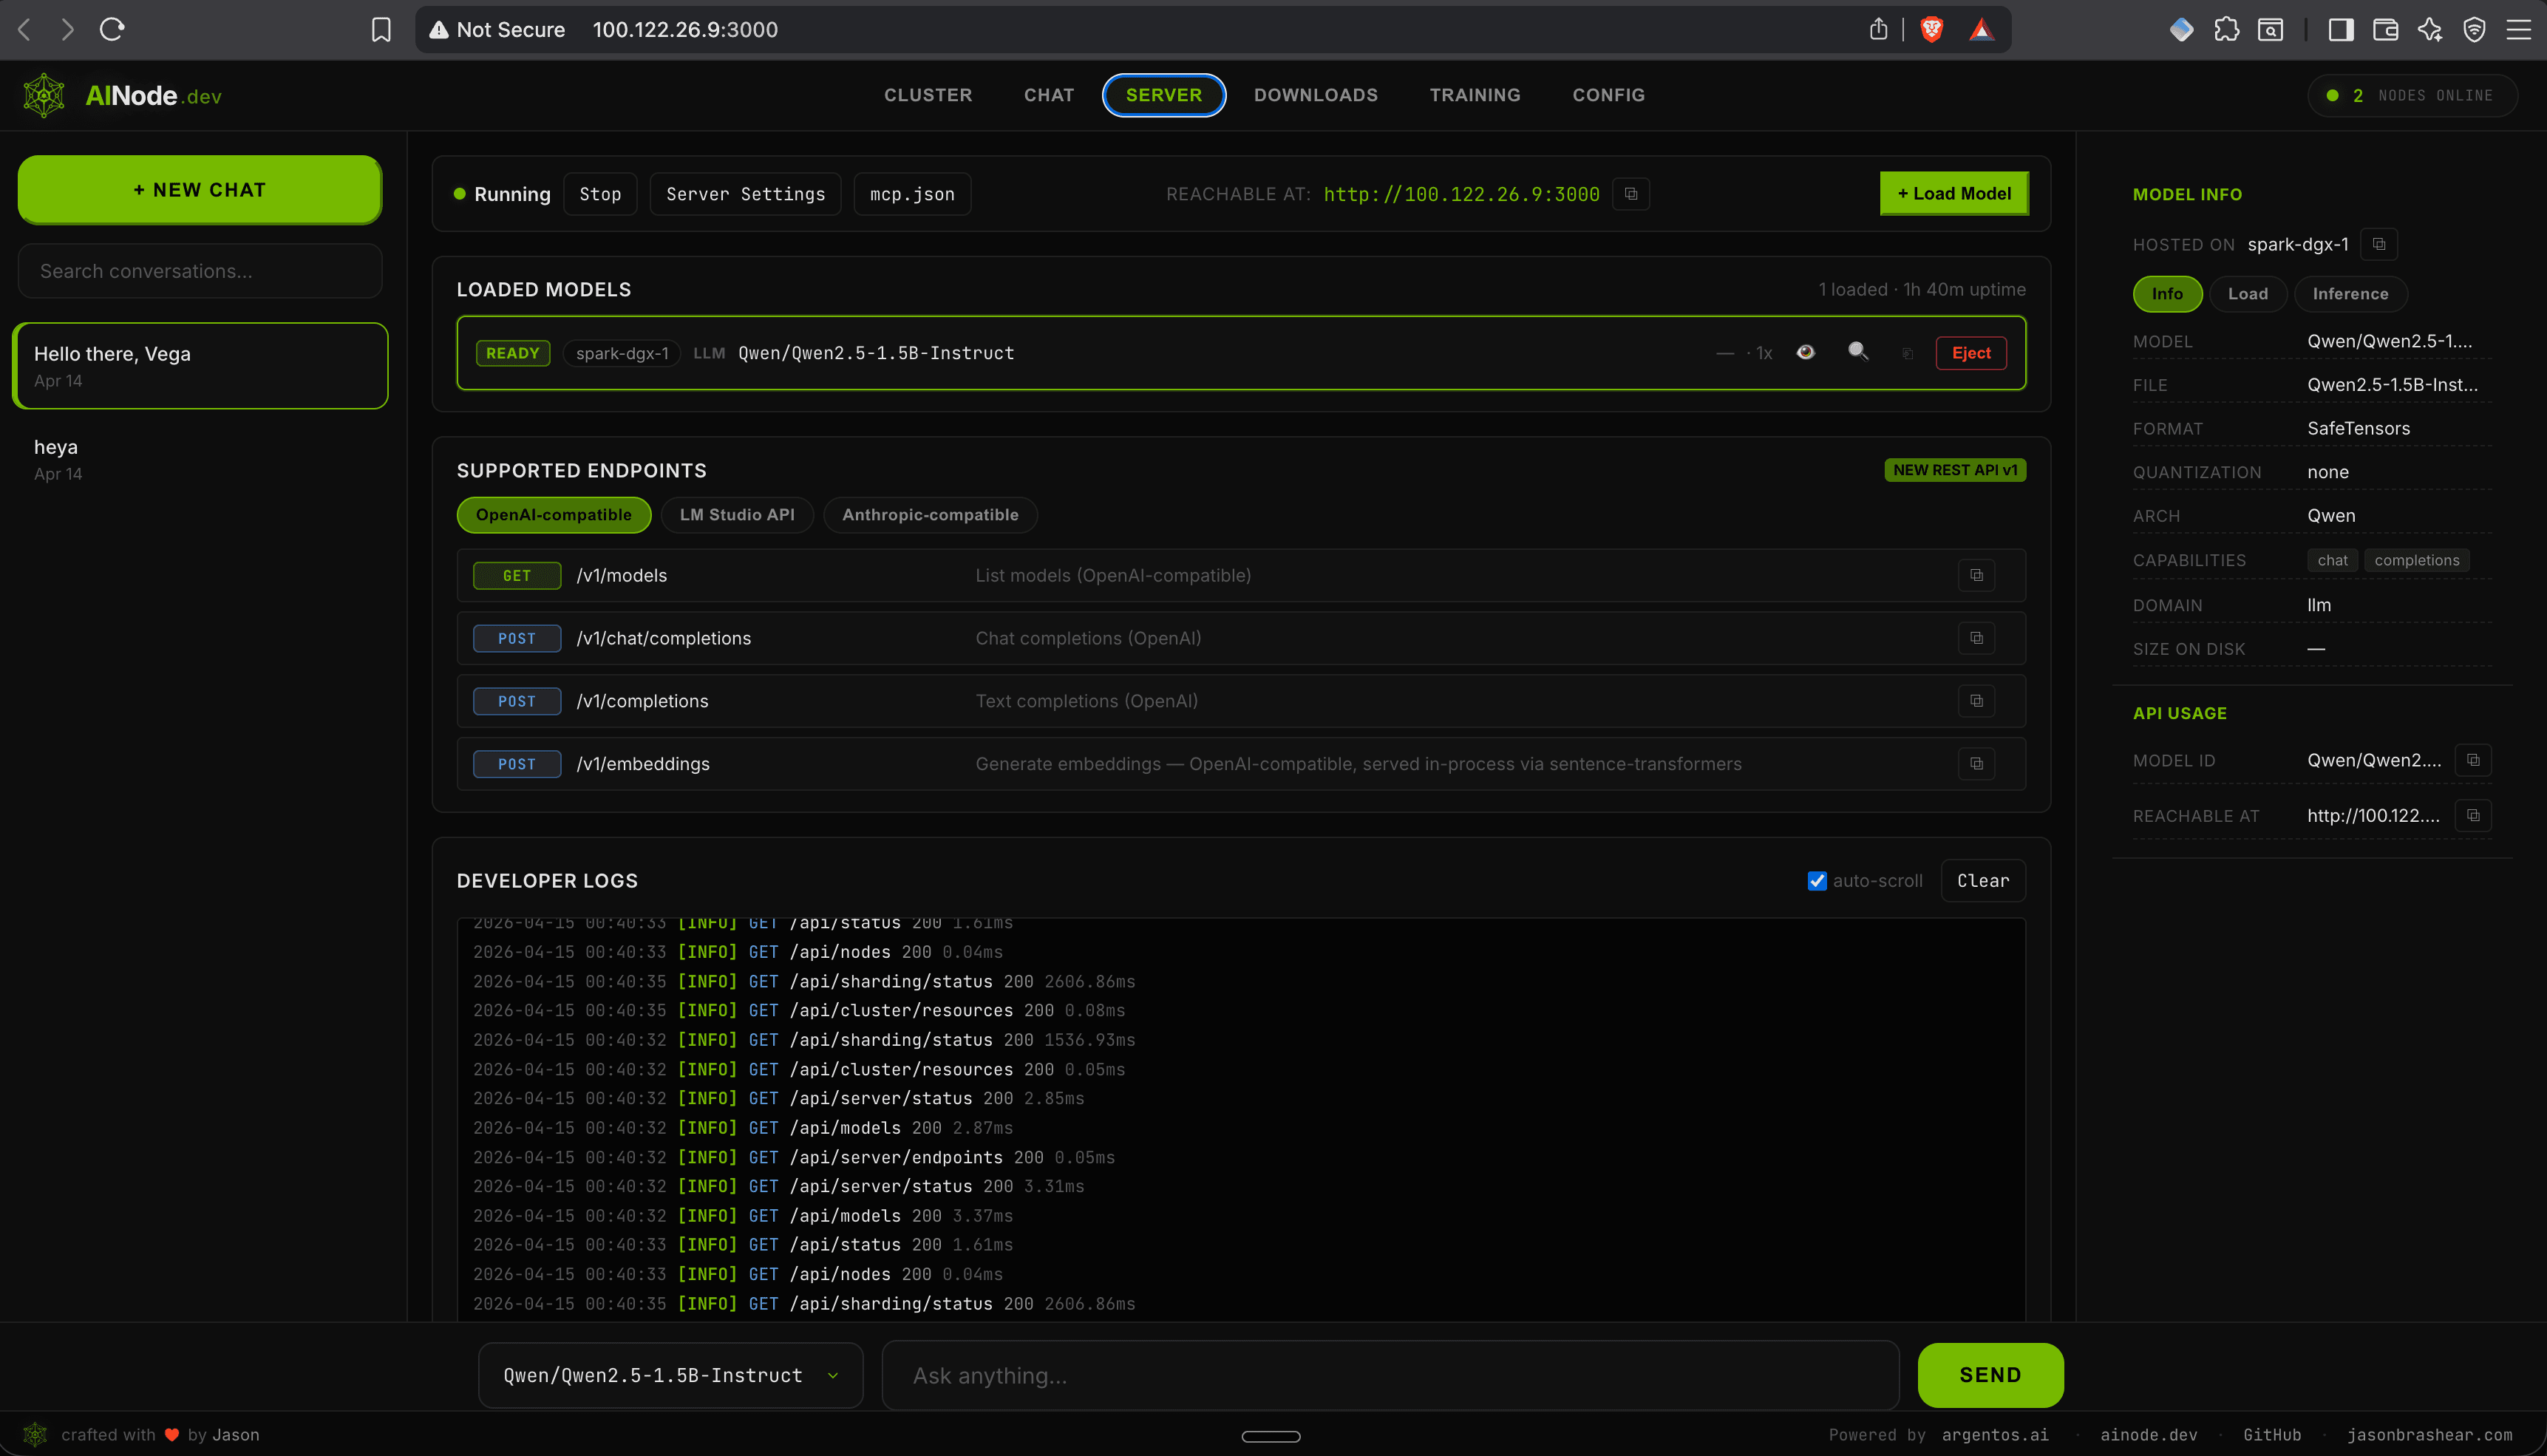The height and width of the screenshot is (1456, 2547).
Task: Copy the /v1/embeddings endpoint path
Action: pyautogui.click(x=1976, y=764)
